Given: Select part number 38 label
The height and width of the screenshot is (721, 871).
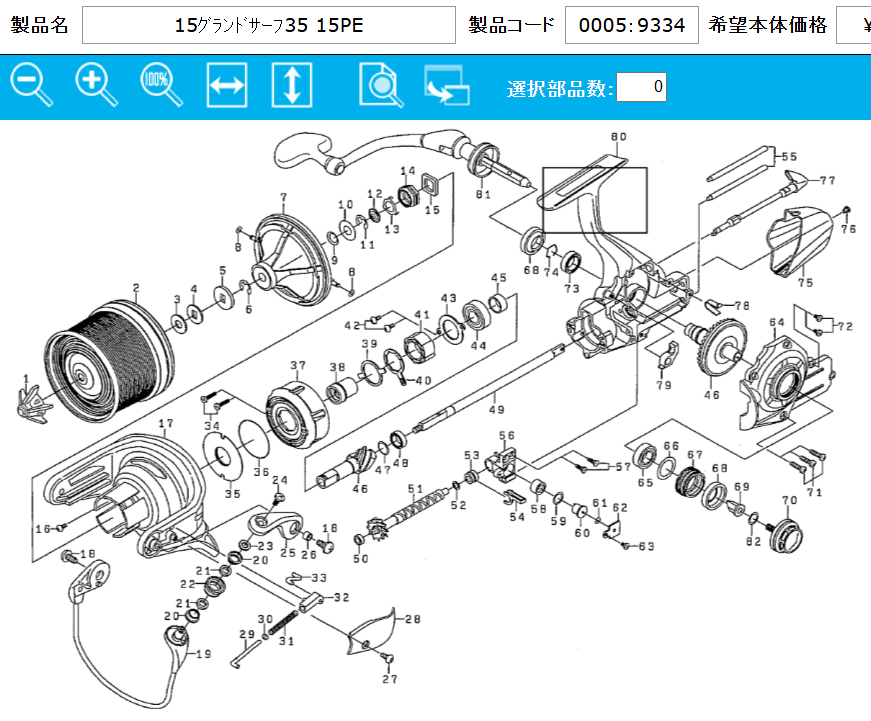Looking at the screenshot, I should tap(337, 367).
